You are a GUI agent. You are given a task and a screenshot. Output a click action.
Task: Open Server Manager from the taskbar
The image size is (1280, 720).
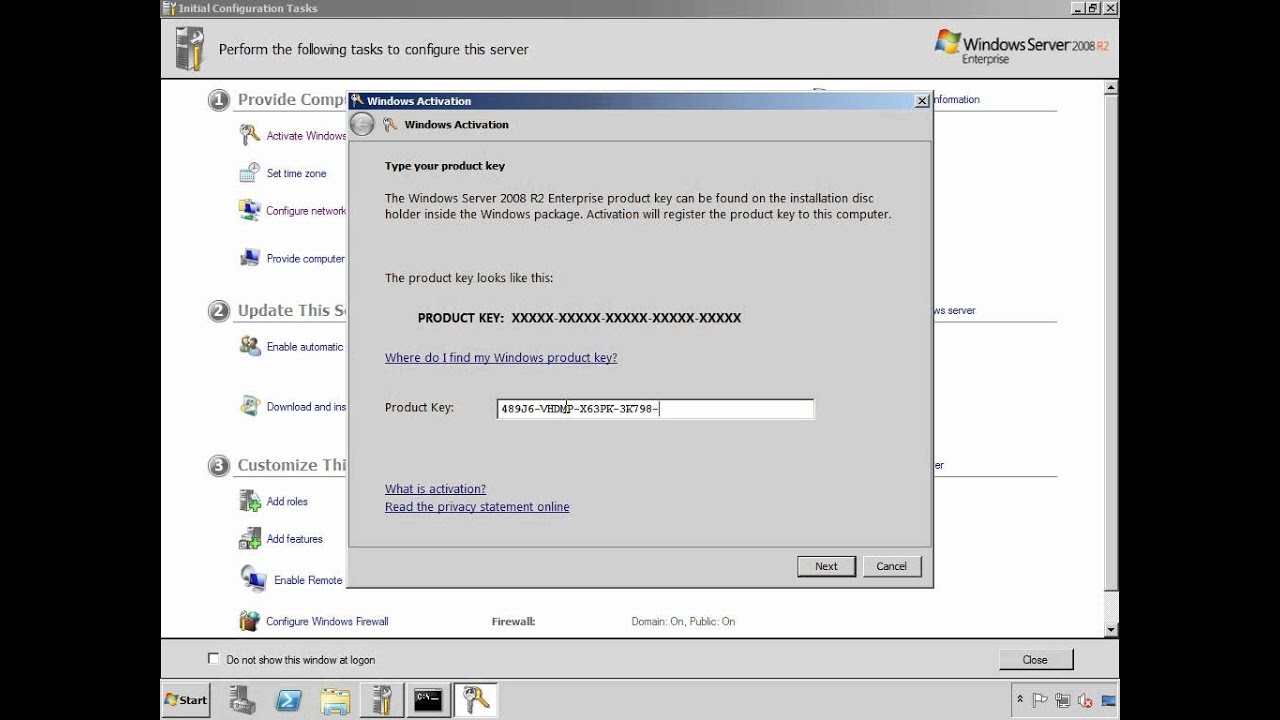tap(243, 700)
